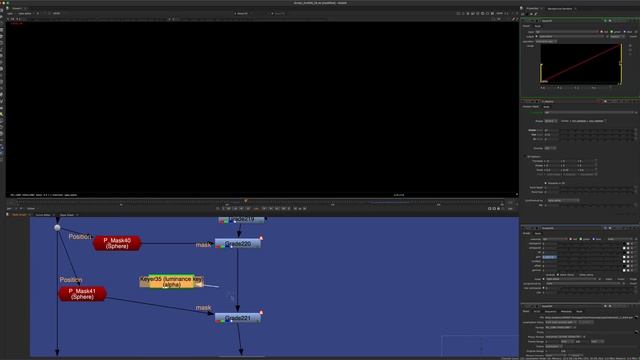Image resolution: width=640 pixels, height=360 pixels.
Task: Toggle blue channel checkbox in Grade panel
Action: pyautogui.click(x=593, y=239)
